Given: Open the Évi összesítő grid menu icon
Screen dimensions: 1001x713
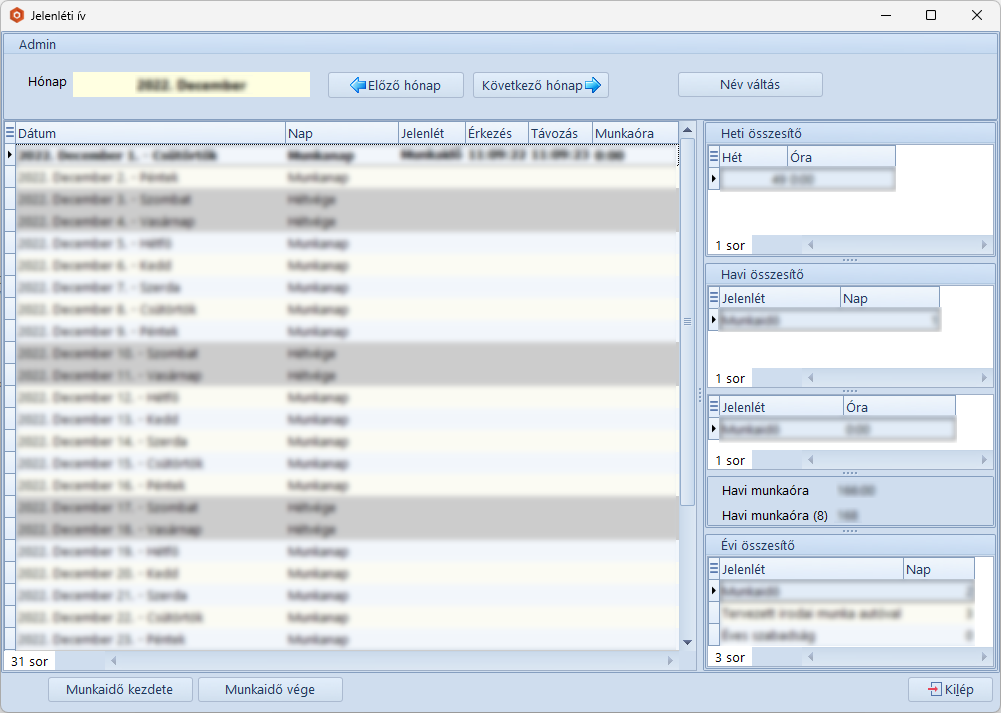Looking at the screenshot, I should [714, 569].
